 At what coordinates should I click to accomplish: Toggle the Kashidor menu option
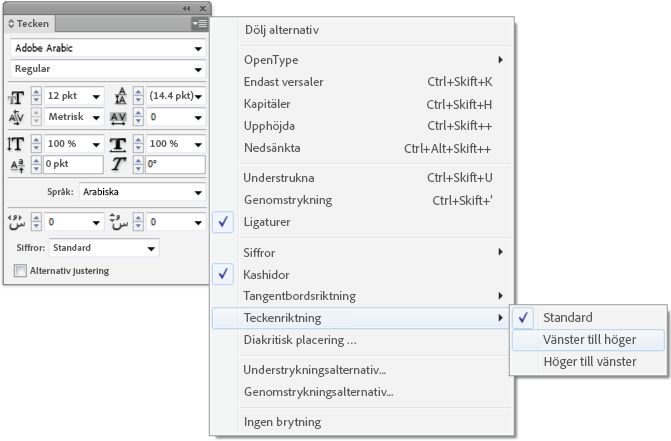coord(362,275)
